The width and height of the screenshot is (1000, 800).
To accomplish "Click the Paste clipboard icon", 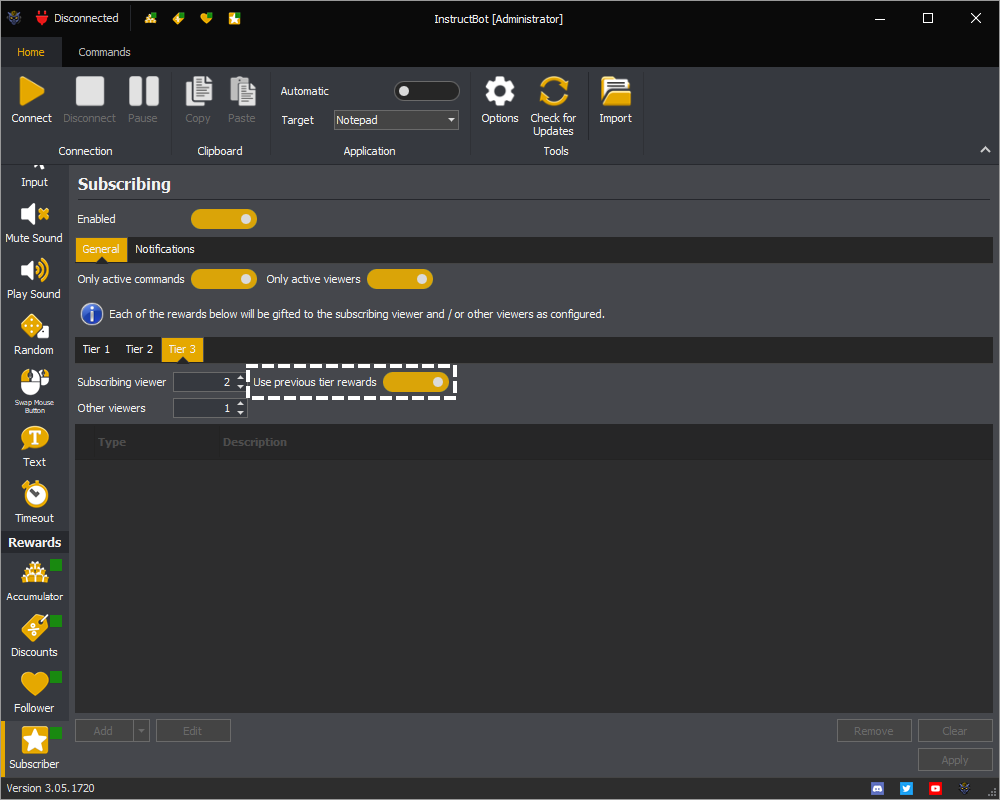I will 242,91.
